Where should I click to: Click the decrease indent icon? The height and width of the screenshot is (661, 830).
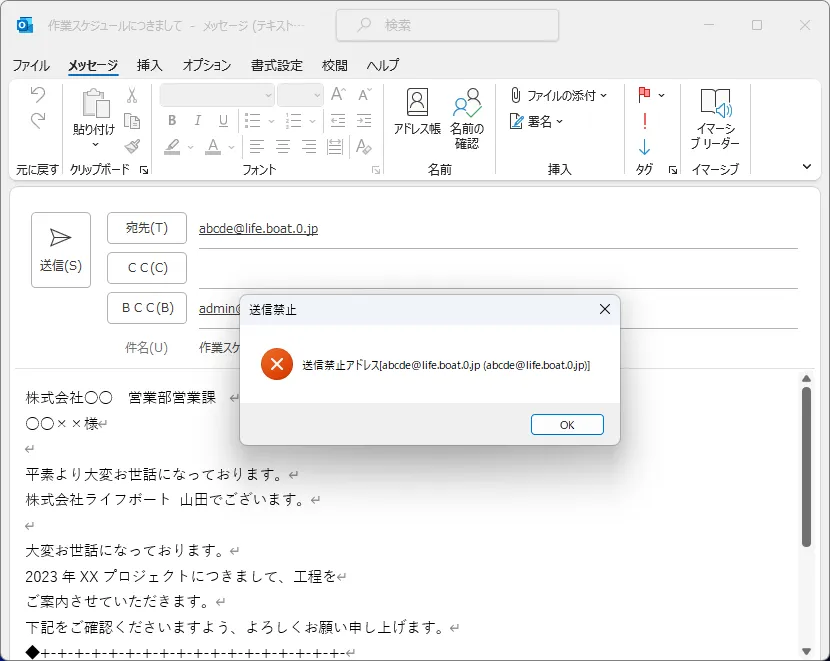338,121
